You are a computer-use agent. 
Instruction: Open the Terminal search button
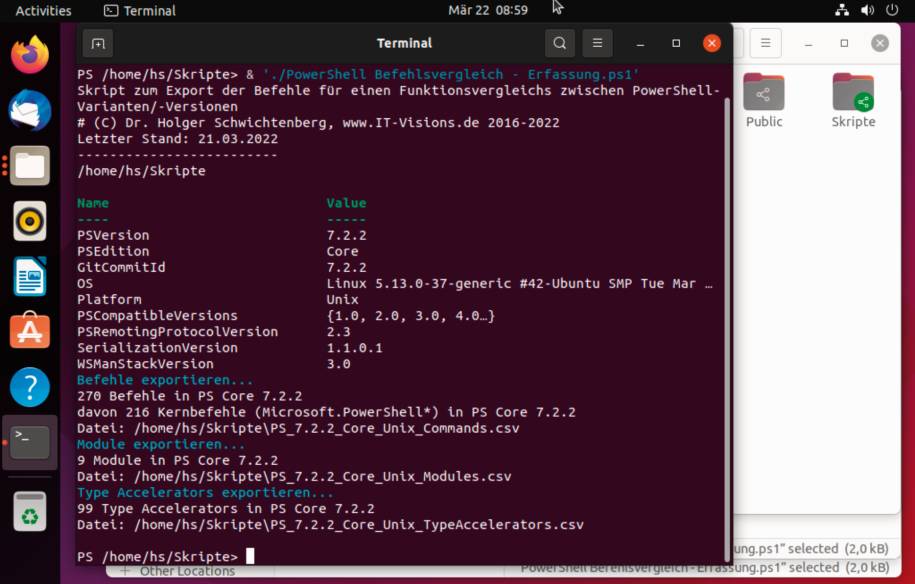560,43
